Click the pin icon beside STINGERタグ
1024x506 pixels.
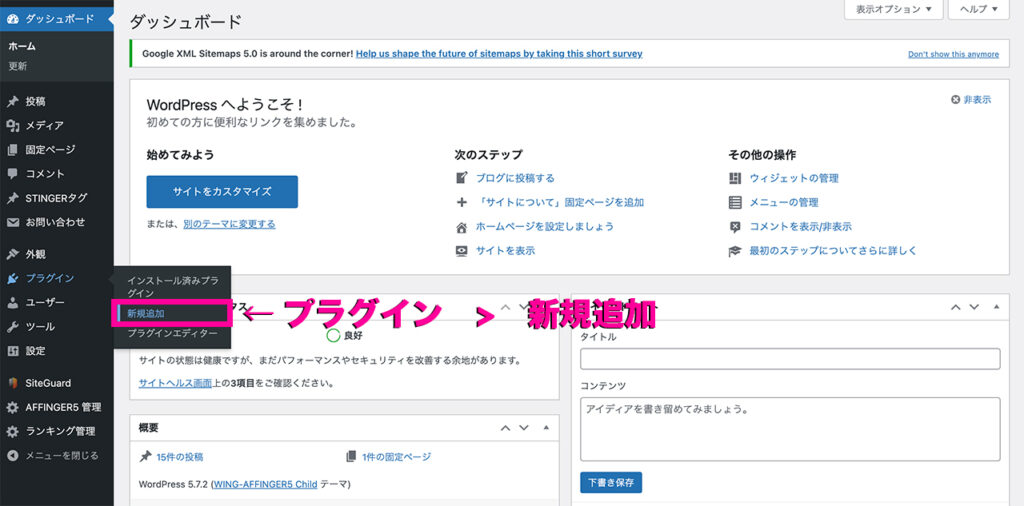[12, 198]
